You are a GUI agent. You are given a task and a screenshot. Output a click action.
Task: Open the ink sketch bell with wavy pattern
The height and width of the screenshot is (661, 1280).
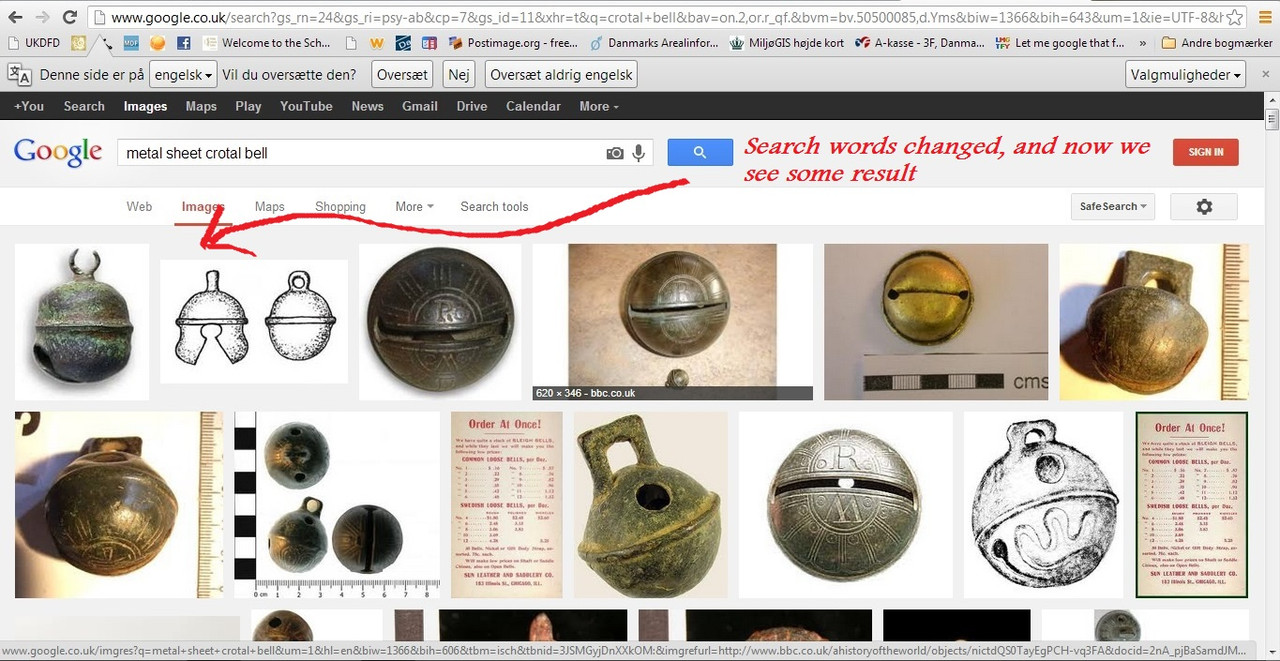[1044, 505]
